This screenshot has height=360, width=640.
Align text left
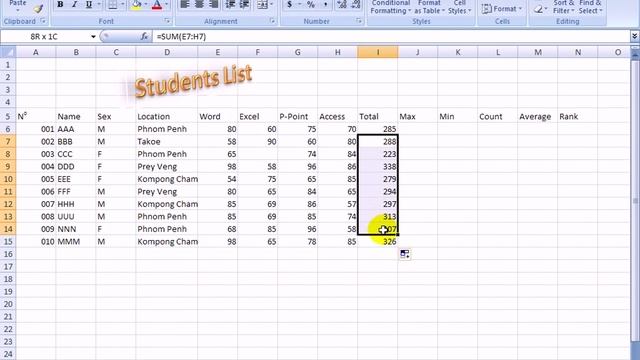click(185, 4)
